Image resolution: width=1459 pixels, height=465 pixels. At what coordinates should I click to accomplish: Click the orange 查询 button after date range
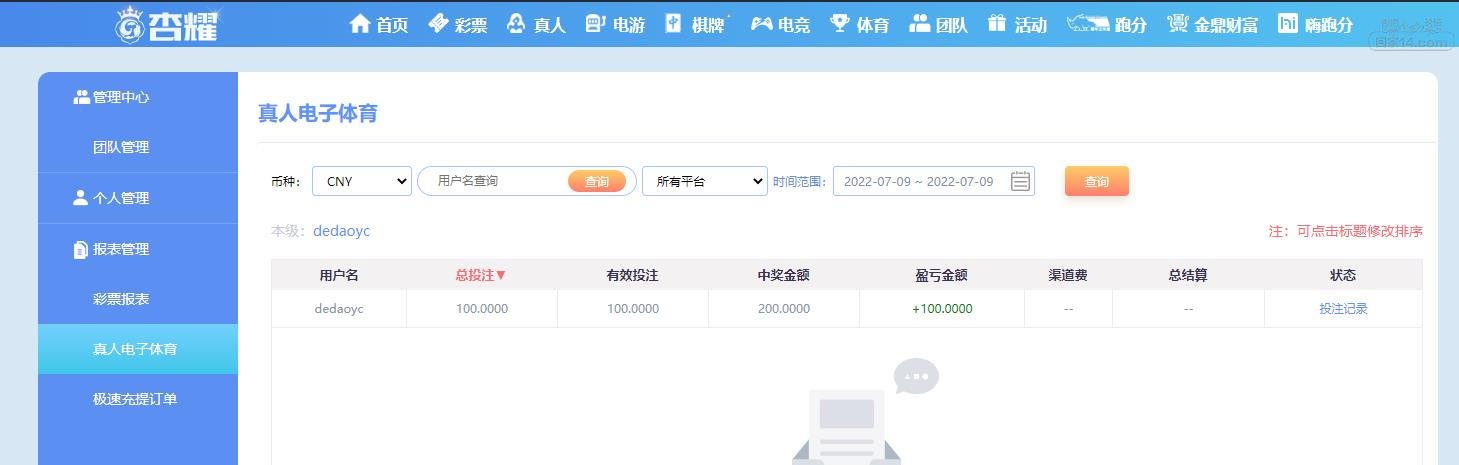pyautogui.click(x=1097, y=181)
